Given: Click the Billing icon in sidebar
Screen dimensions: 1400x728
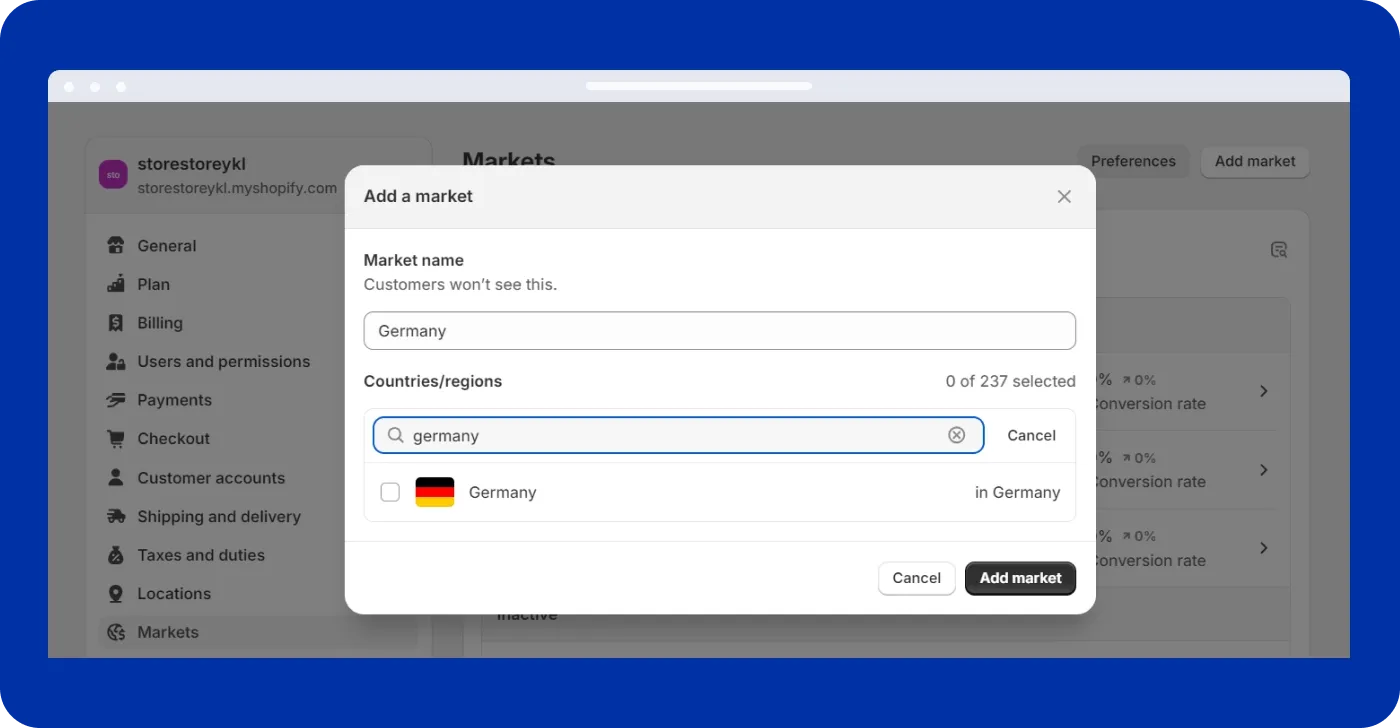Looking at the screenshot, I should pos(116,323).
